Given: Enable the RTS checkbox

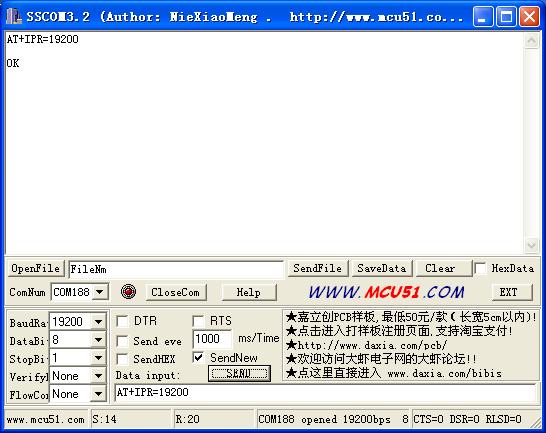Looking at the screenshot, I should (x=198, y=321).
